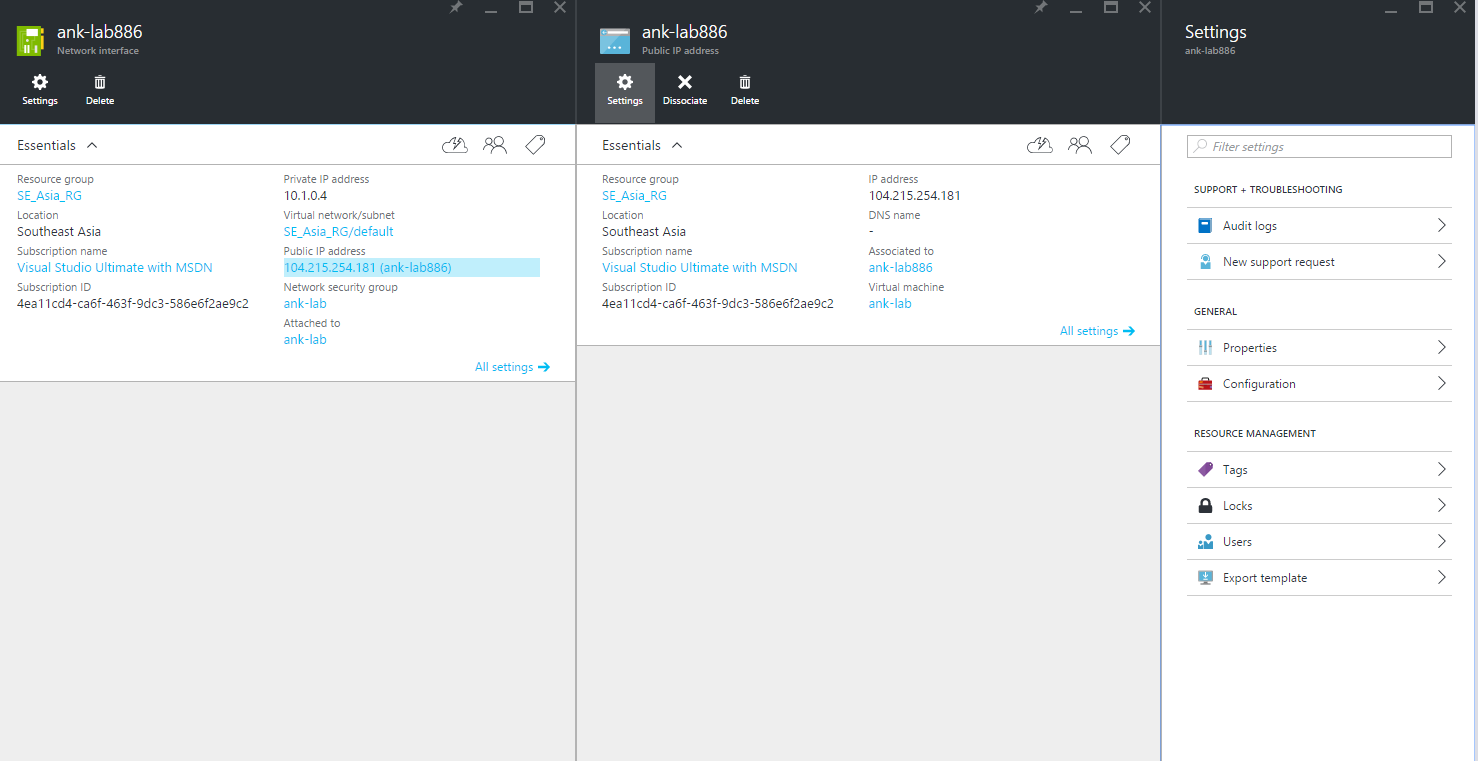Open subscription link in Network interface blade
1478x761 pixels.
(x=115, y=268)
